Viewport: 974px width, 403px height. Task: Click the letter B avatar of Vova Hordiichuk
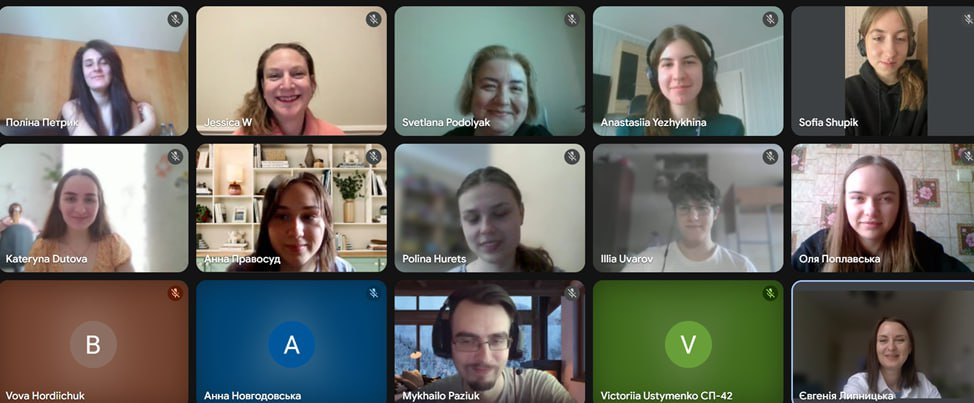(93, 345)
